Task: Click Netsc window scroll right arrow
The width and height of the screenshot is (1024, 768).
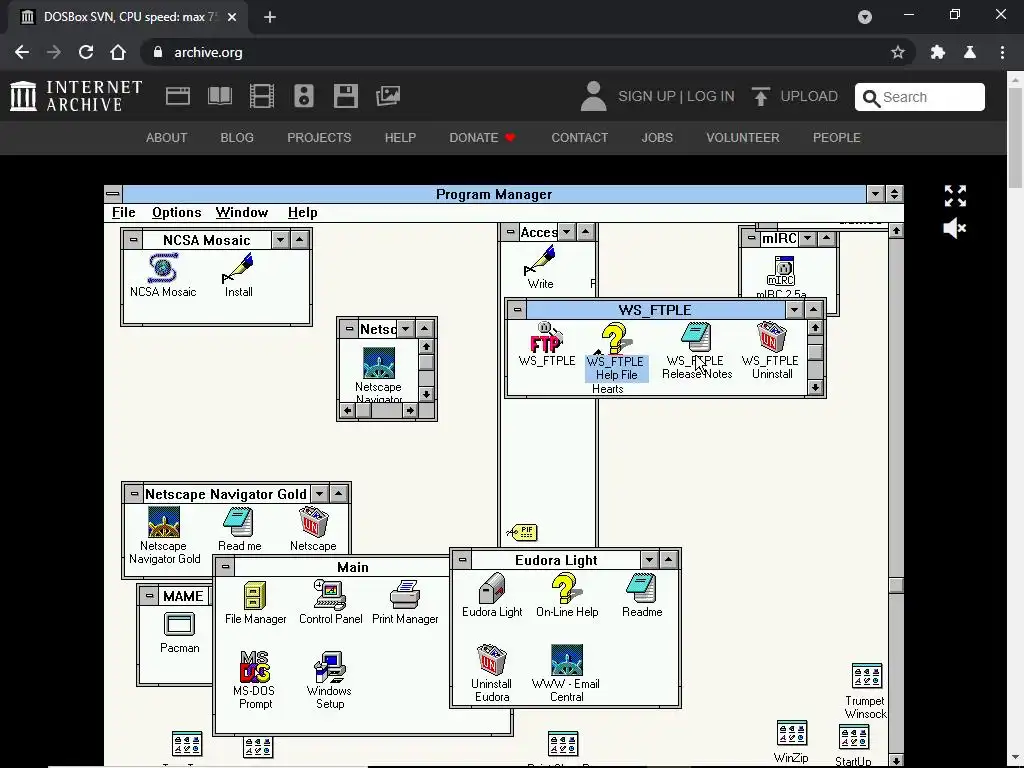Action: (x=409, y=410)
